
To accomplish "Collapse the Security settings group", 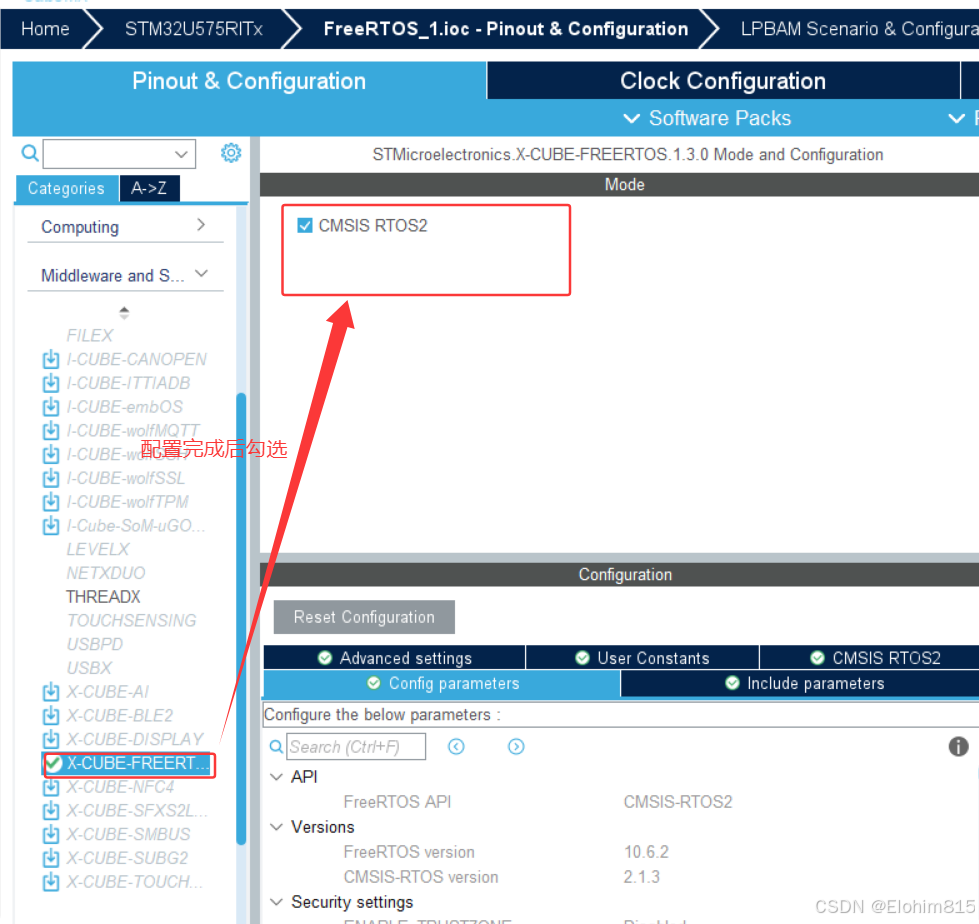I will pyautogui.click(x=276, y=902).
